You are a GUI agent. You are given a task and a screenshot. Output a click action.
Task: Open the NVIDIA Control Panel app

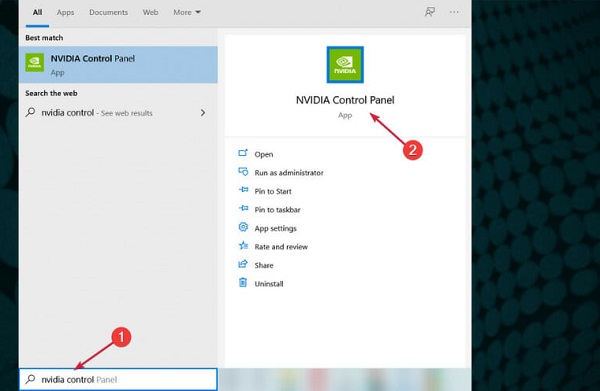tap(264, 154)
